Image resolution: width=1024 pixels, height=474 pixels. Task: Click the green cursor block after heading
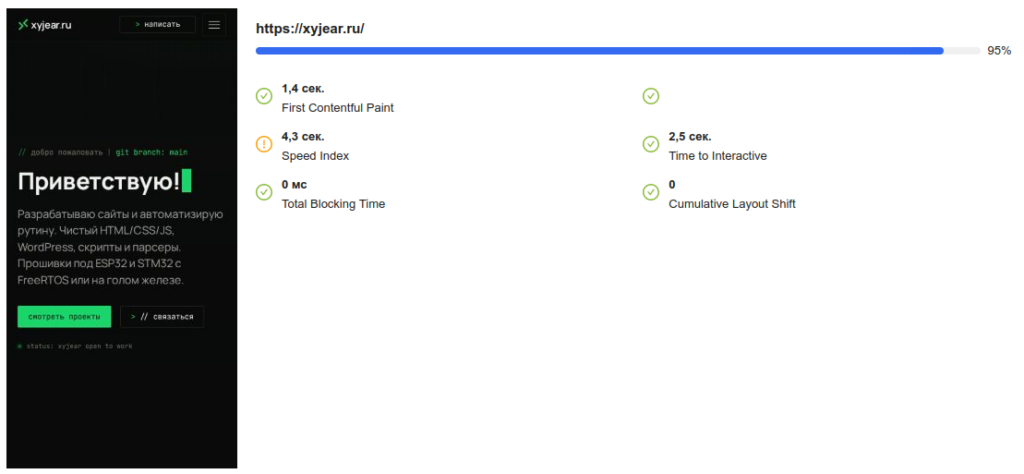pos(187,180)
